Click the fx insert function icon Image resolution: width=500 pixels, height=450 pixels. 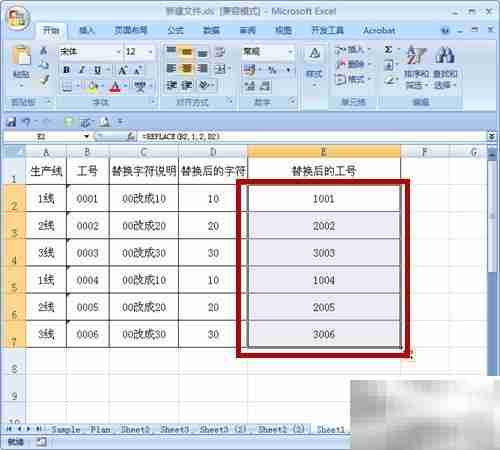pyautogui.click(x=131, y=136)
